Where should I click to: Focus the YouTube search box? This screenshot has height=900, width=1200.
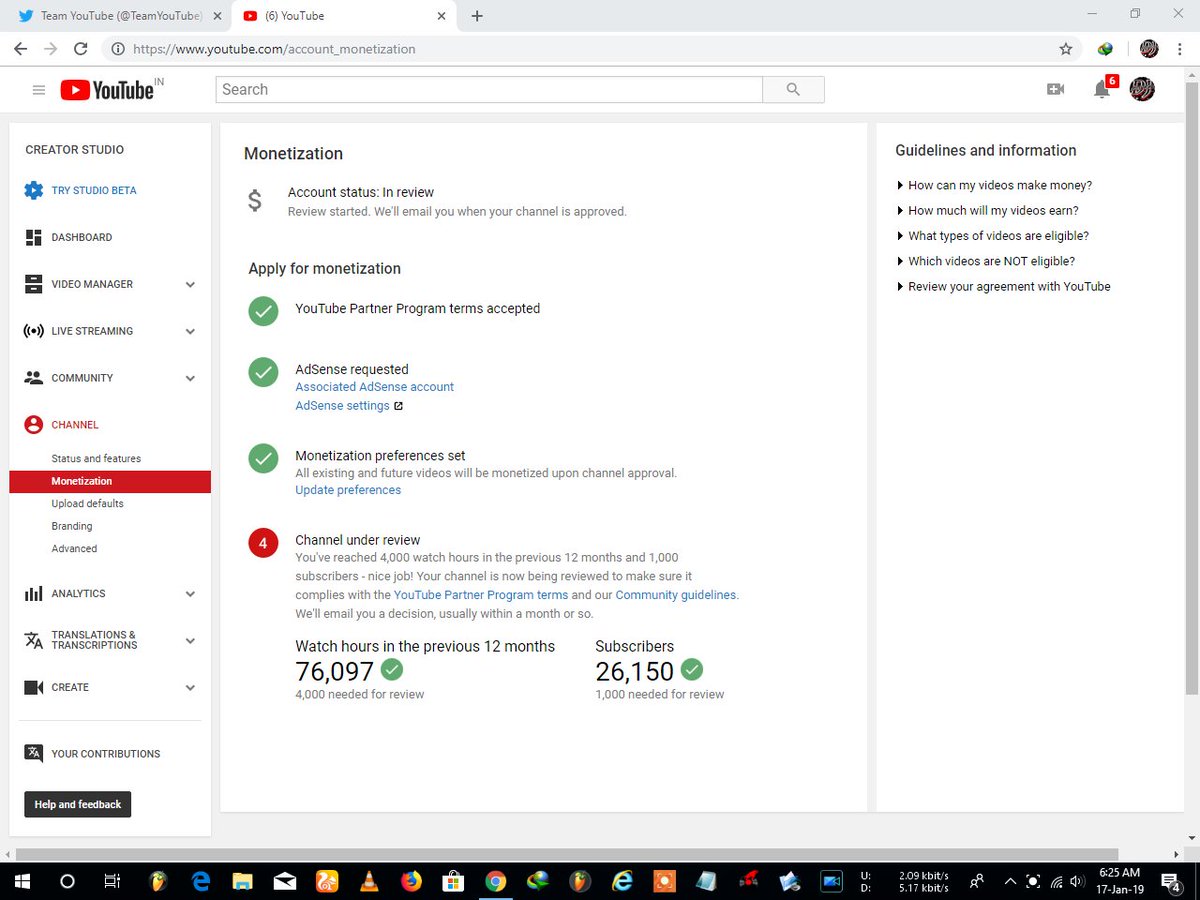coord(489,89)
